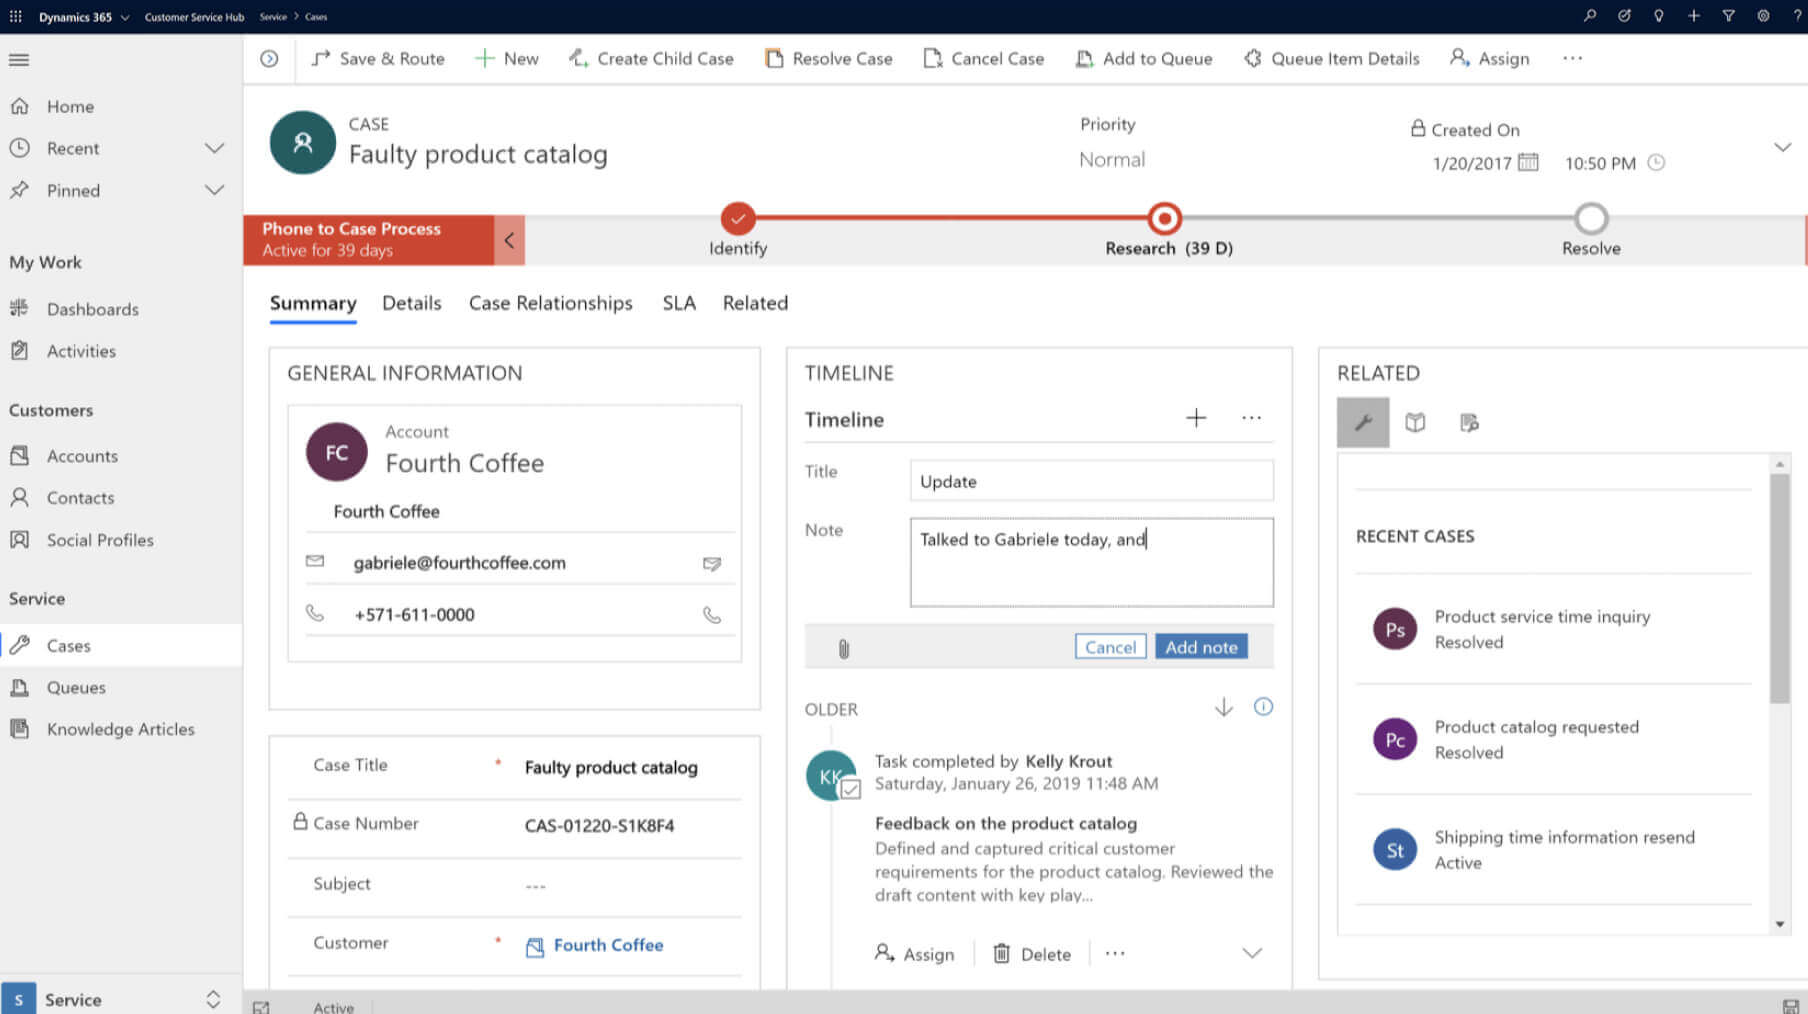The width and height of the screenshot is (1808, 1014).
Task: Open Settings via the gear icon
Action: pos(1763,16)
